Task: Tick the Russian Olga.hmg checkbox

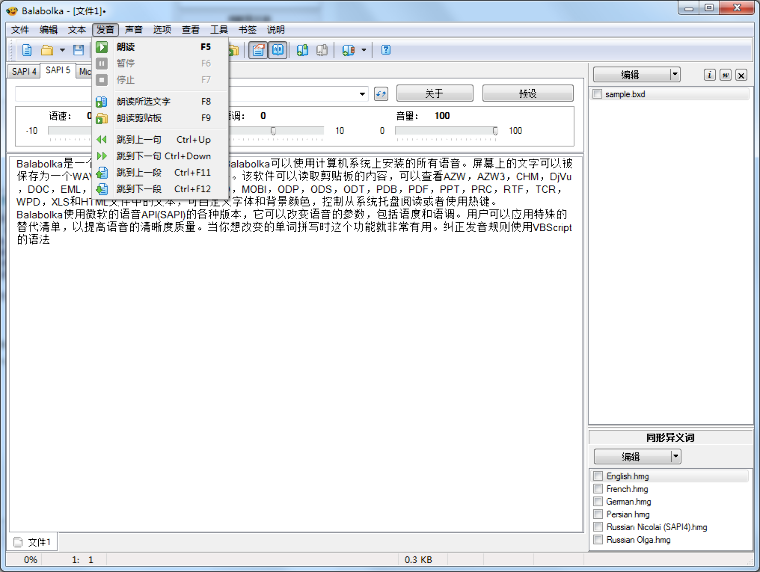Action: click(x=598, y=540)
